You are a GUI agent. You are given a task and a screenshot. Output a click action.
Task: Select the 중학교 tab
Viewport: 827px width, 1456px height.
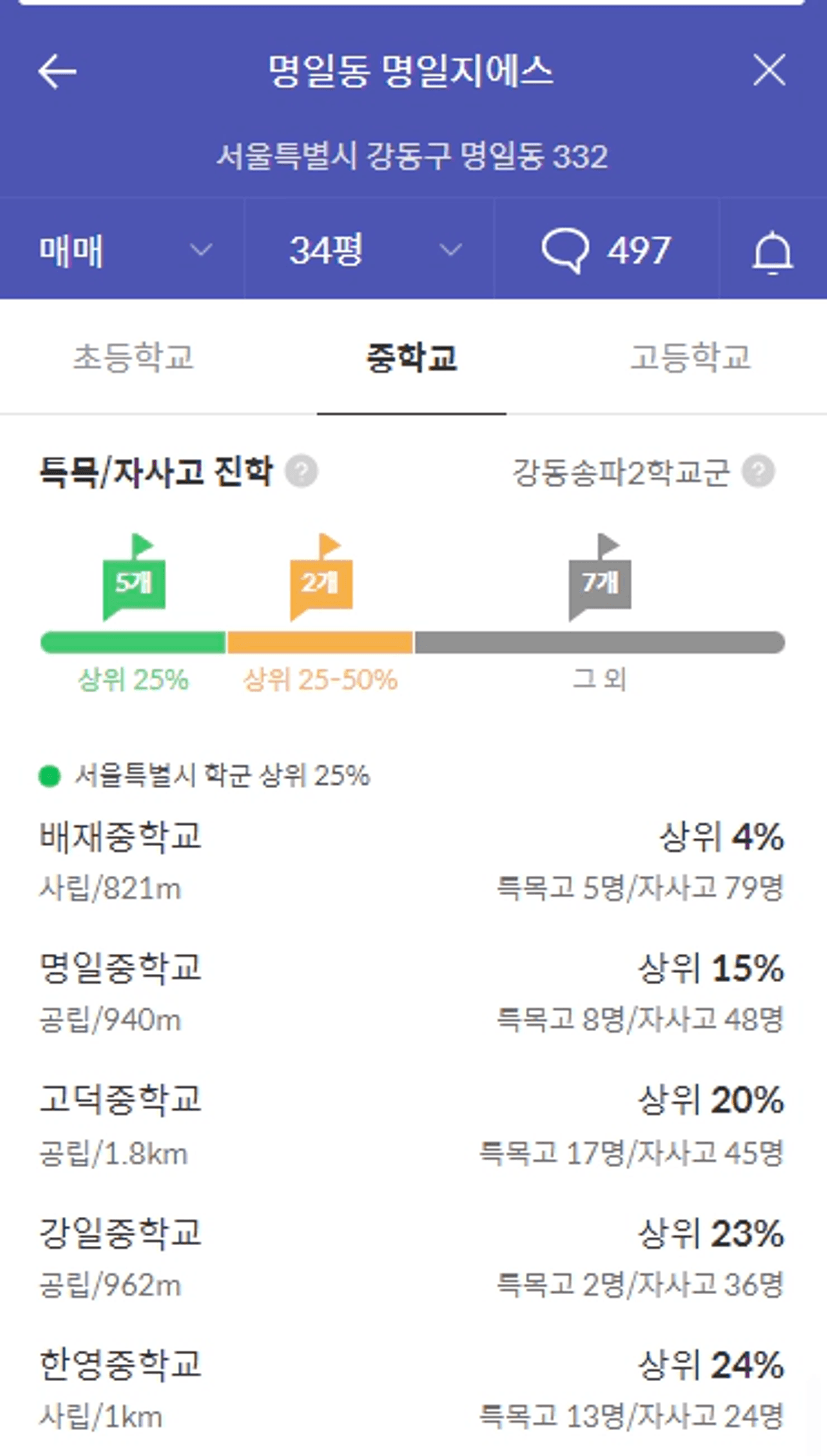coord(412,357)
